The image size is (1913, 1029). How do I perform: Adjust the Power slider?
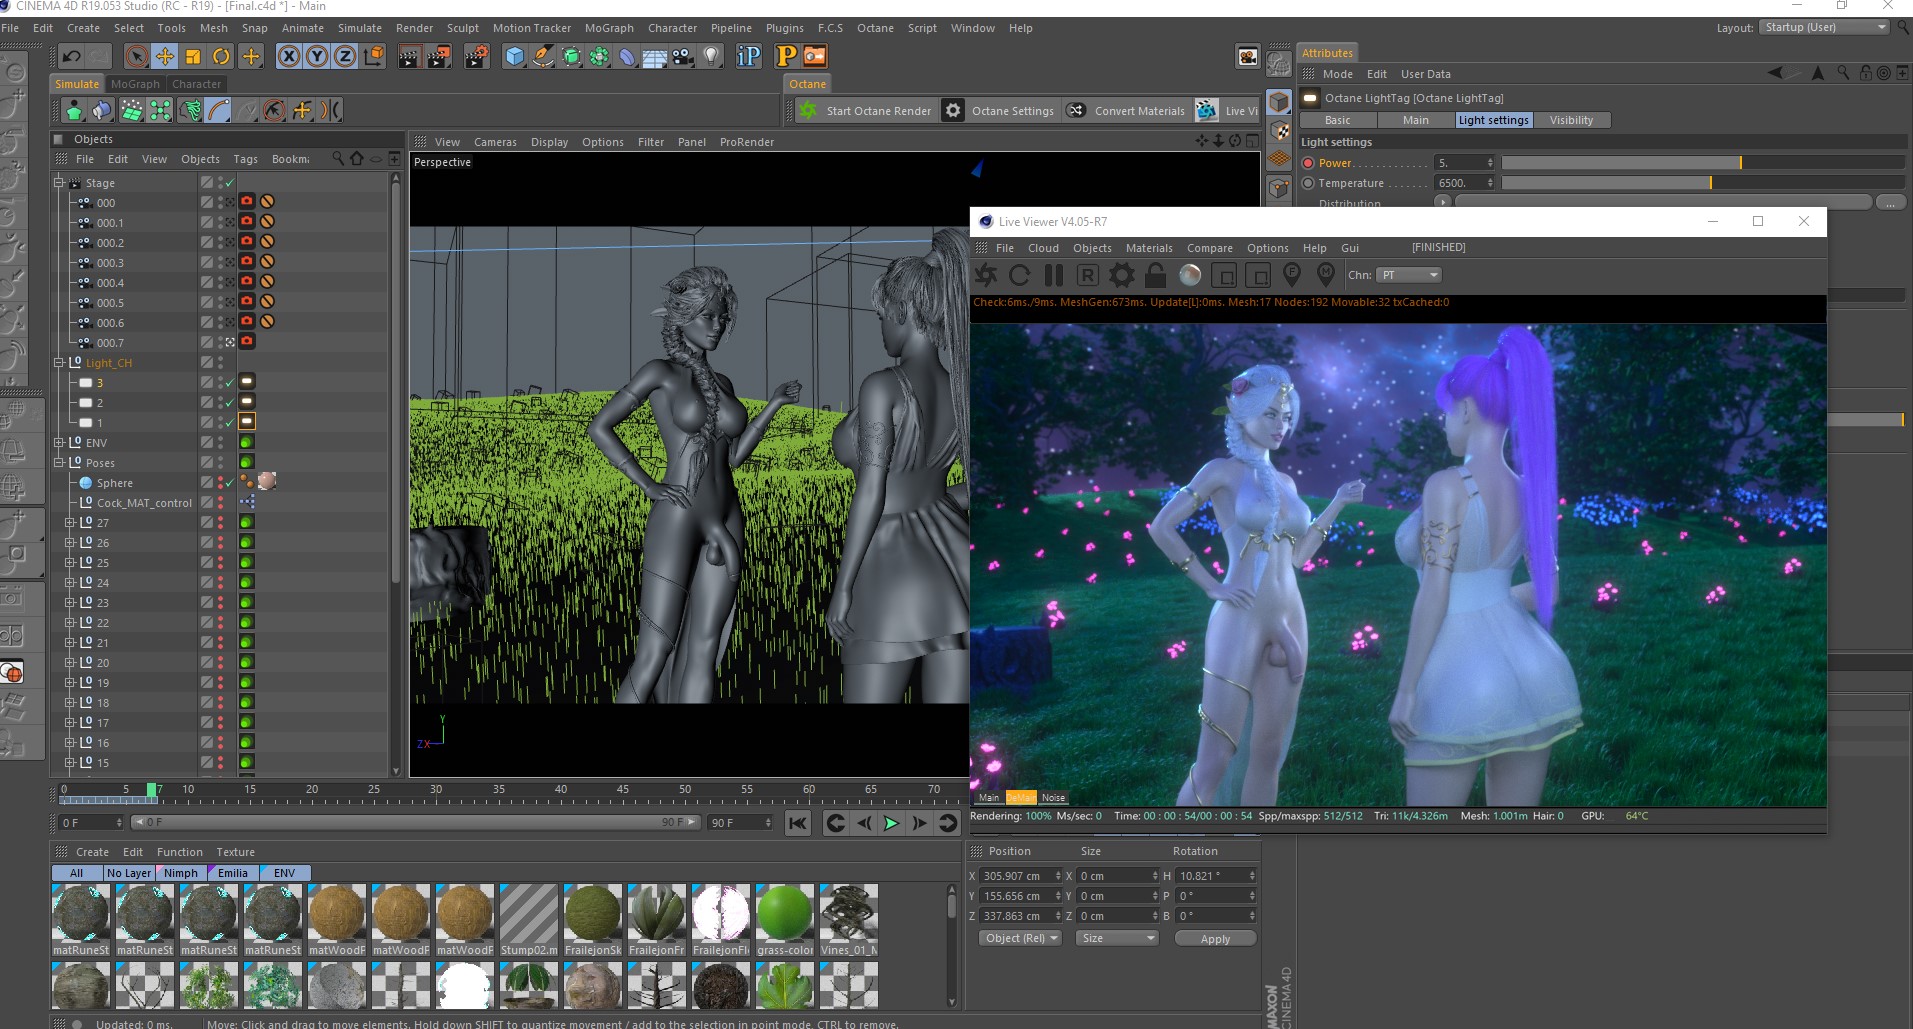pyautogui.click(x=1703, y=163)
